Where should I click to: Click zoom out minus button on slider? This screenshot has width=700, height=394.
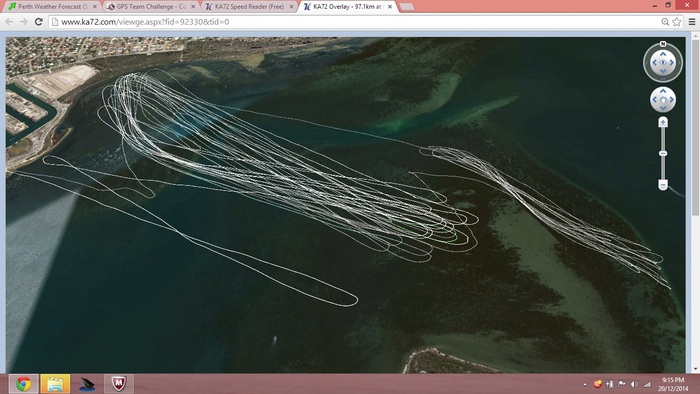(x=663, y=184)
